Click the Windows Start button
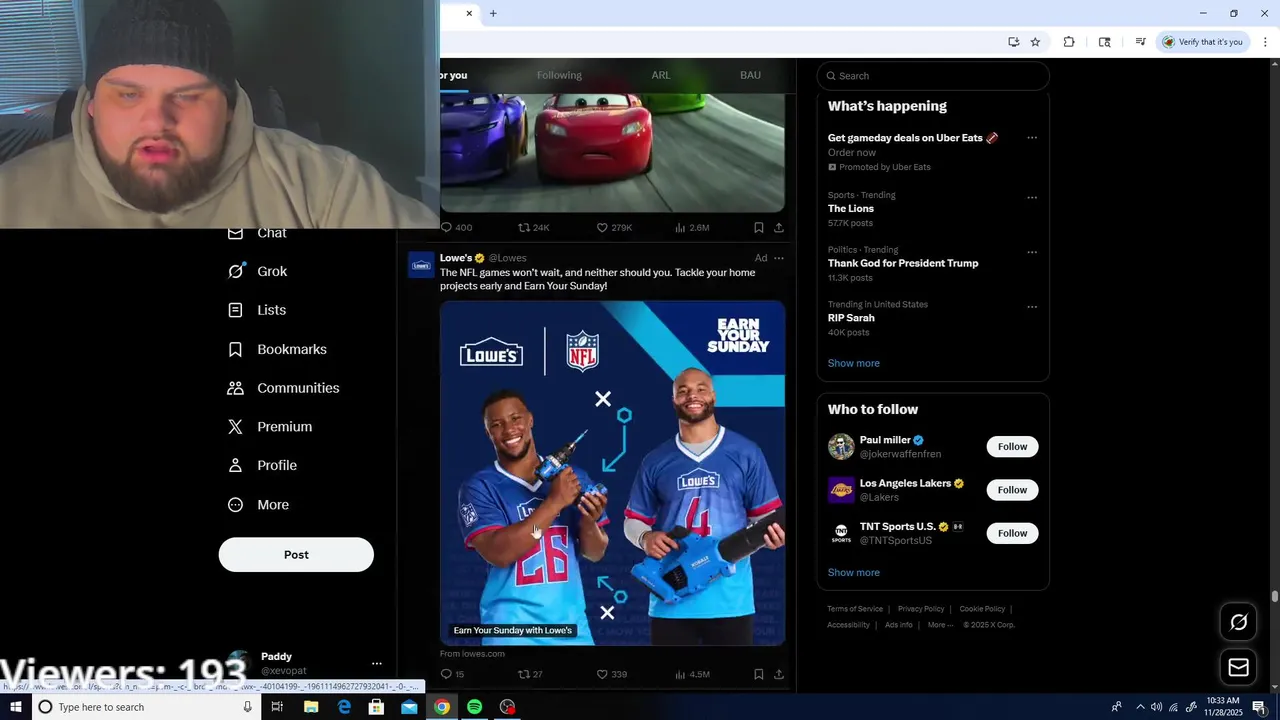The height and width of the screenshot is (720, 1280). pos(15,707)
